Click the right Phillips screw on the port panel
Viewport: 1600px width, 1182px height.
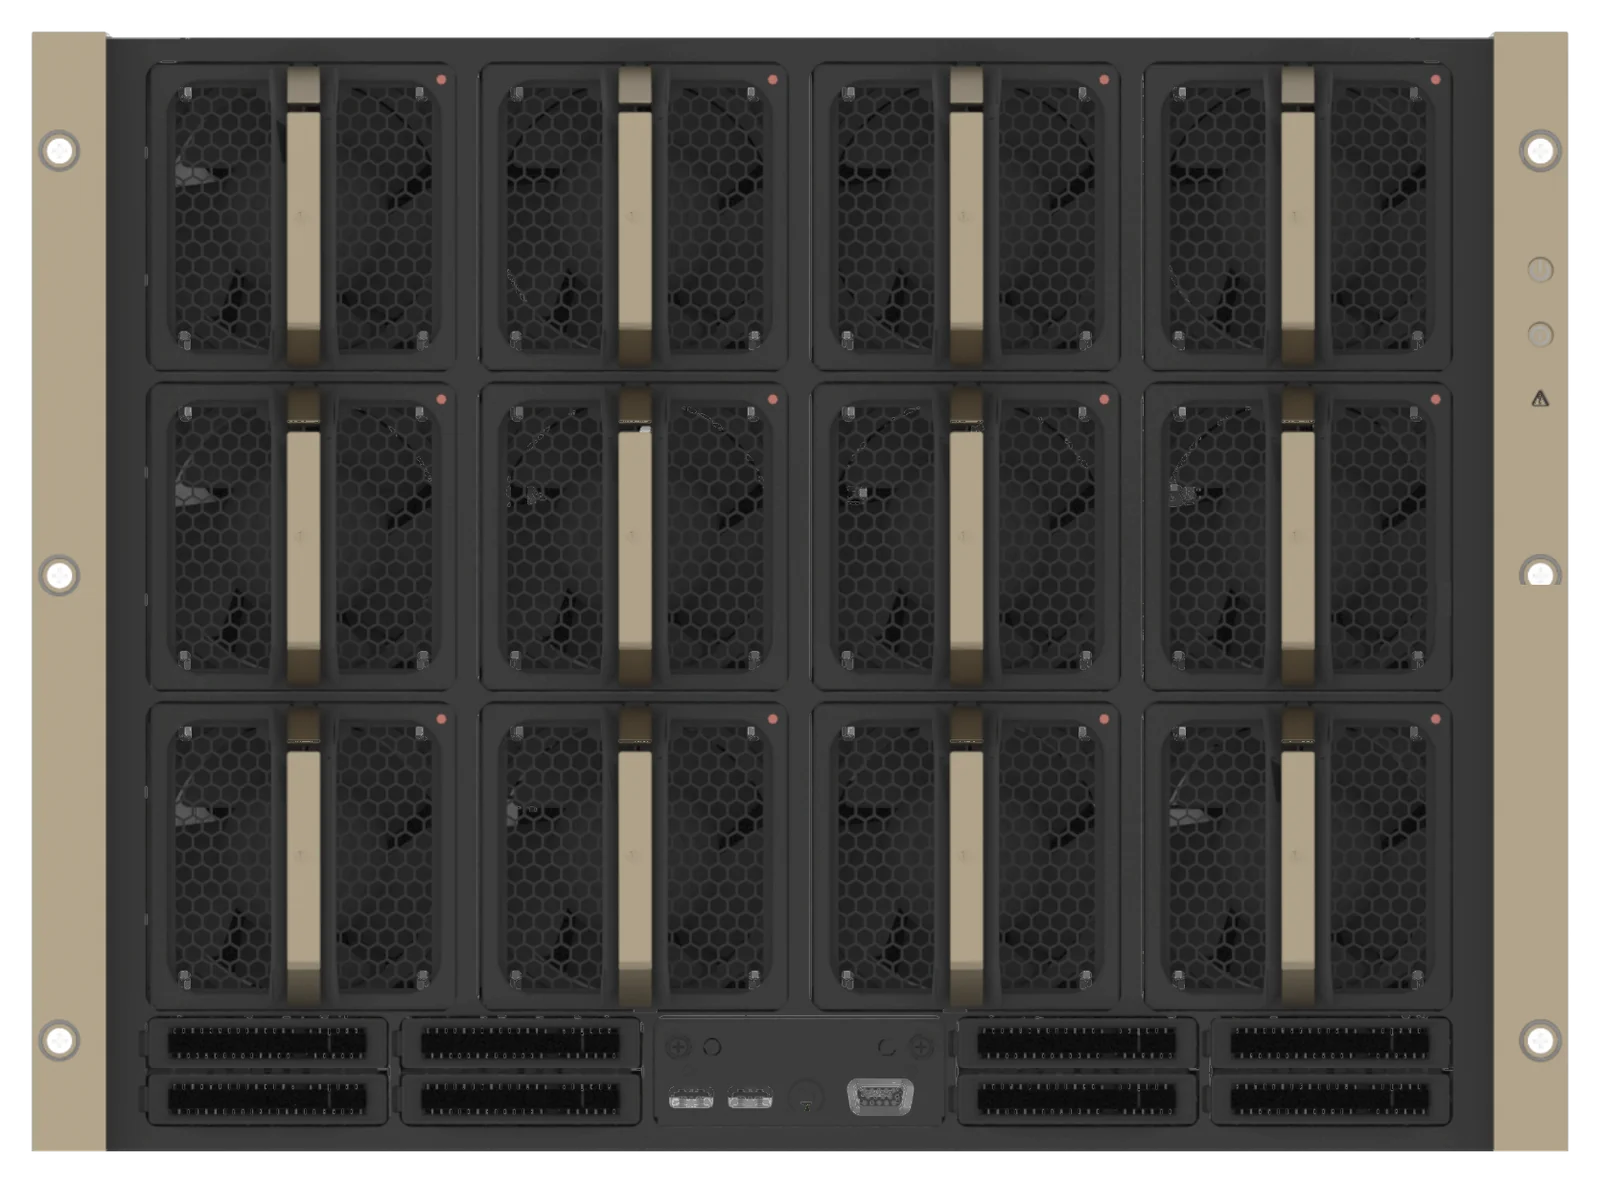pyautogui.click(x=921, y=1047)
